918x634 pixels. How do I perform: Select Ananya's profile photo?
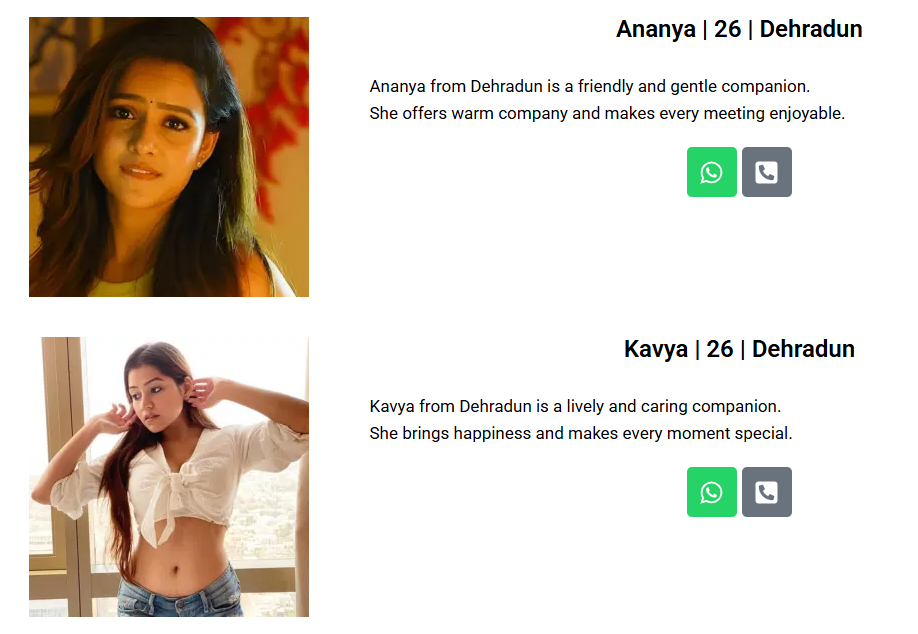169,157
